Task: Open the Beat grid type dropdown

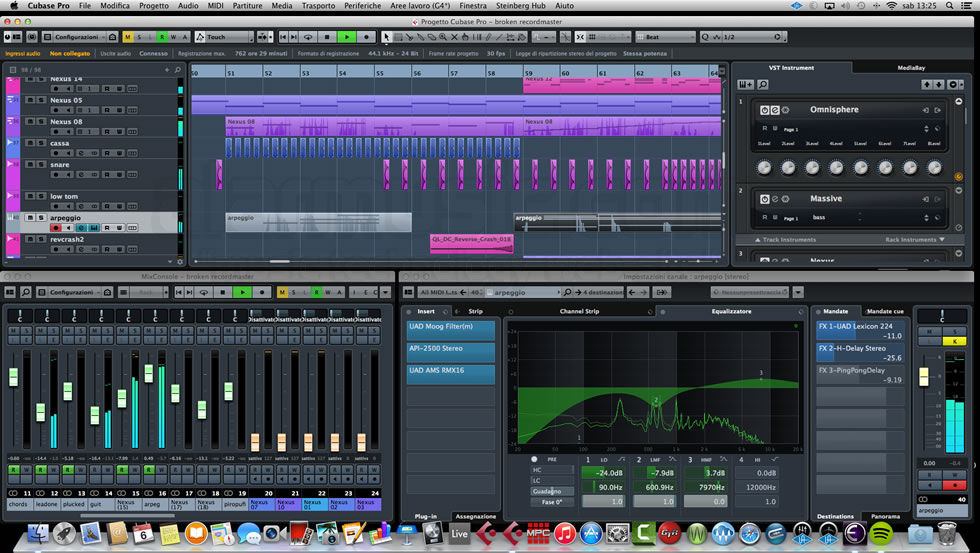Action: click(666, 37)
